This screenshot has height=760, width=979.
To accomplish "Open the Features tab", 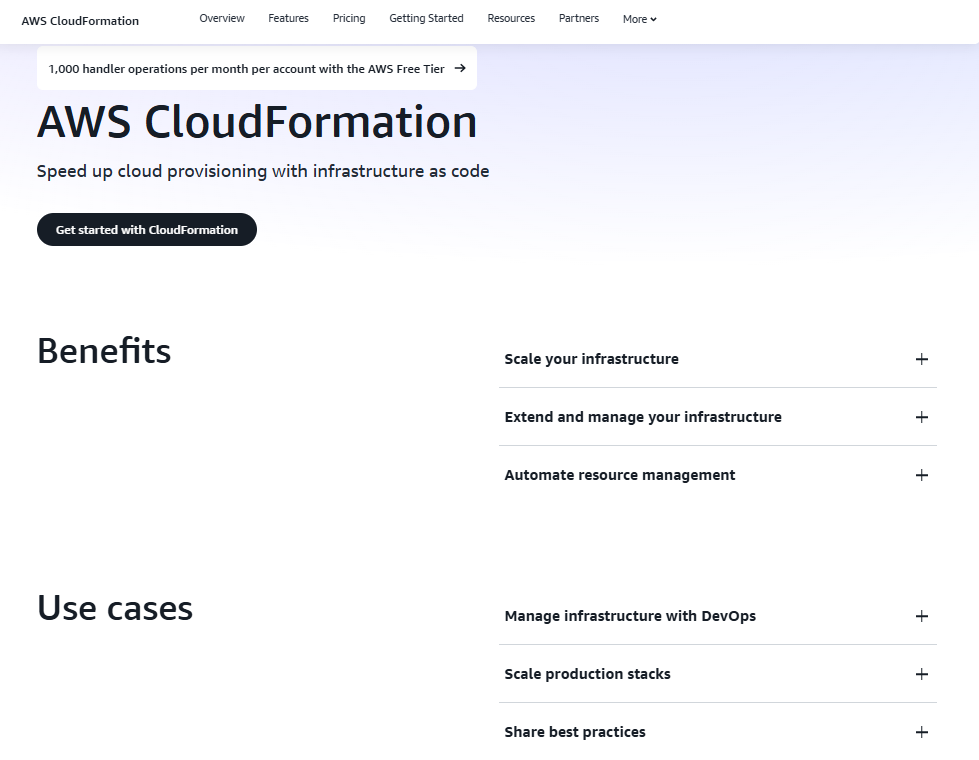I will pyautogui.click(x=288, y=19).
